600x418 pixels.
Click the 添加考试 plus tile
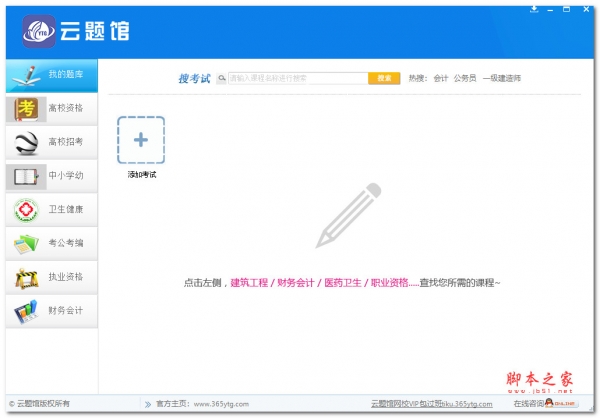[x=141, y=140]
